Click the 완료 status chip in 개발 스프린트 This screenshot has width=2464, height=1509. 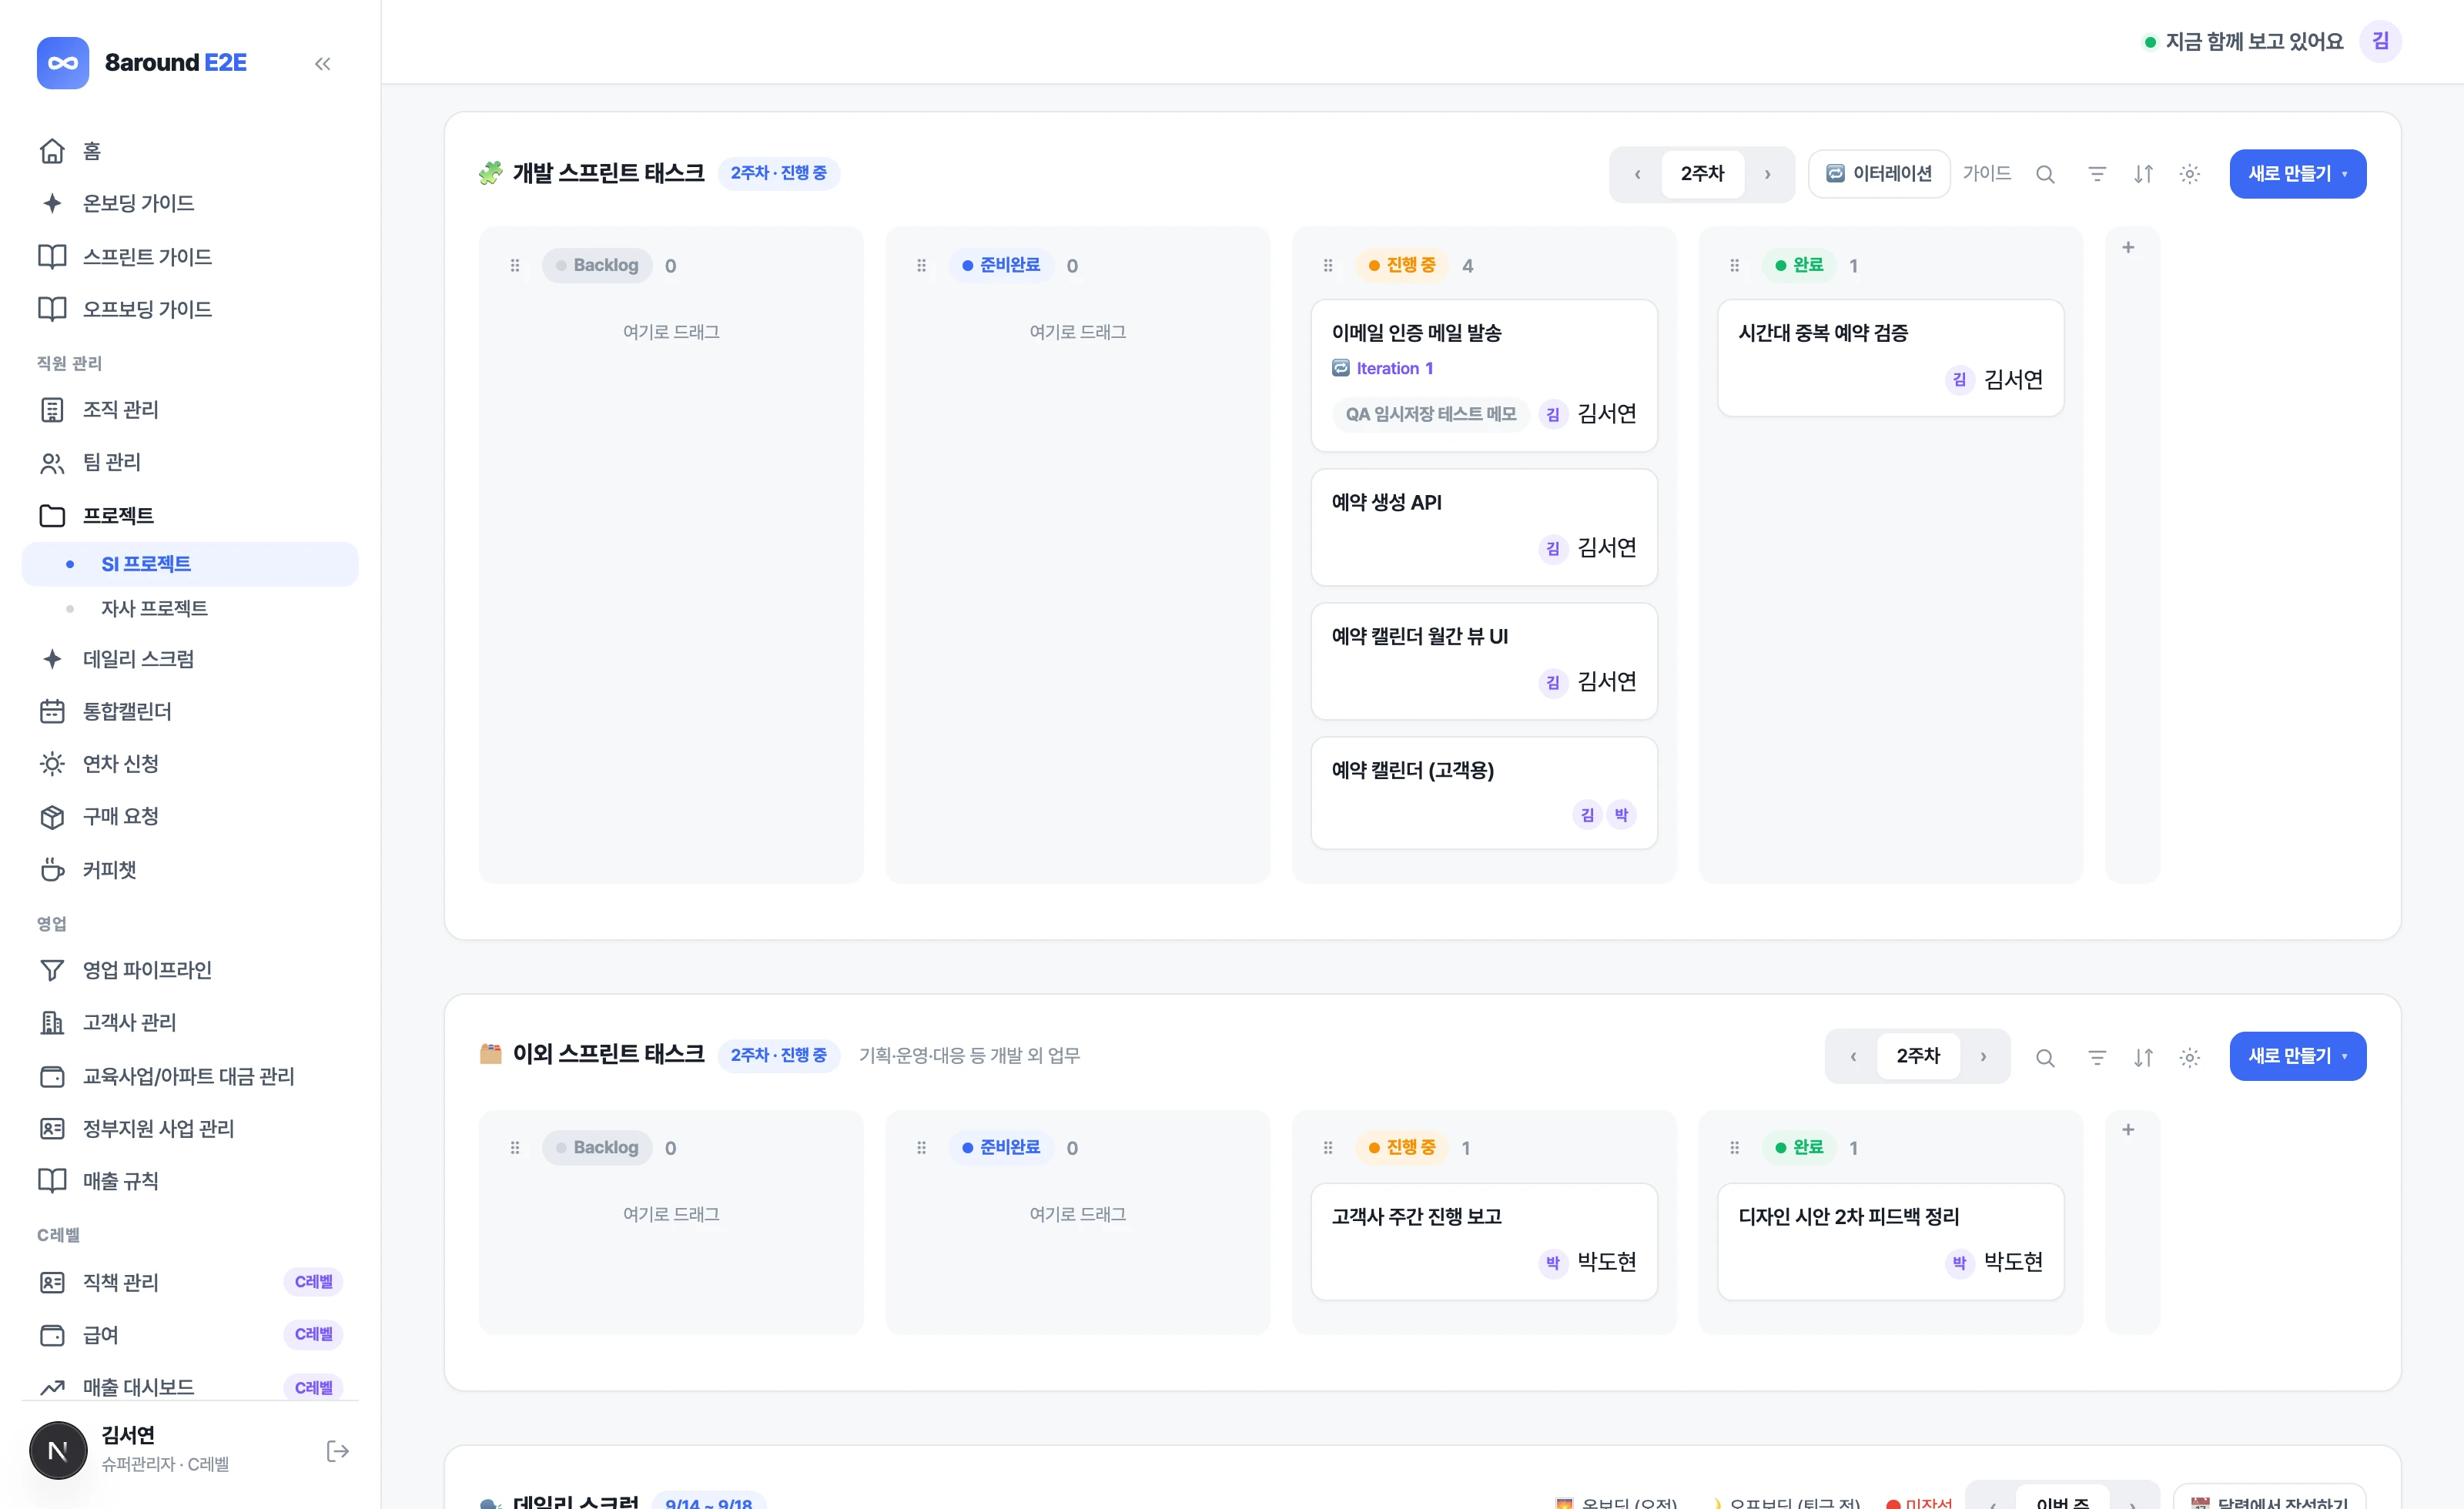1799,265
